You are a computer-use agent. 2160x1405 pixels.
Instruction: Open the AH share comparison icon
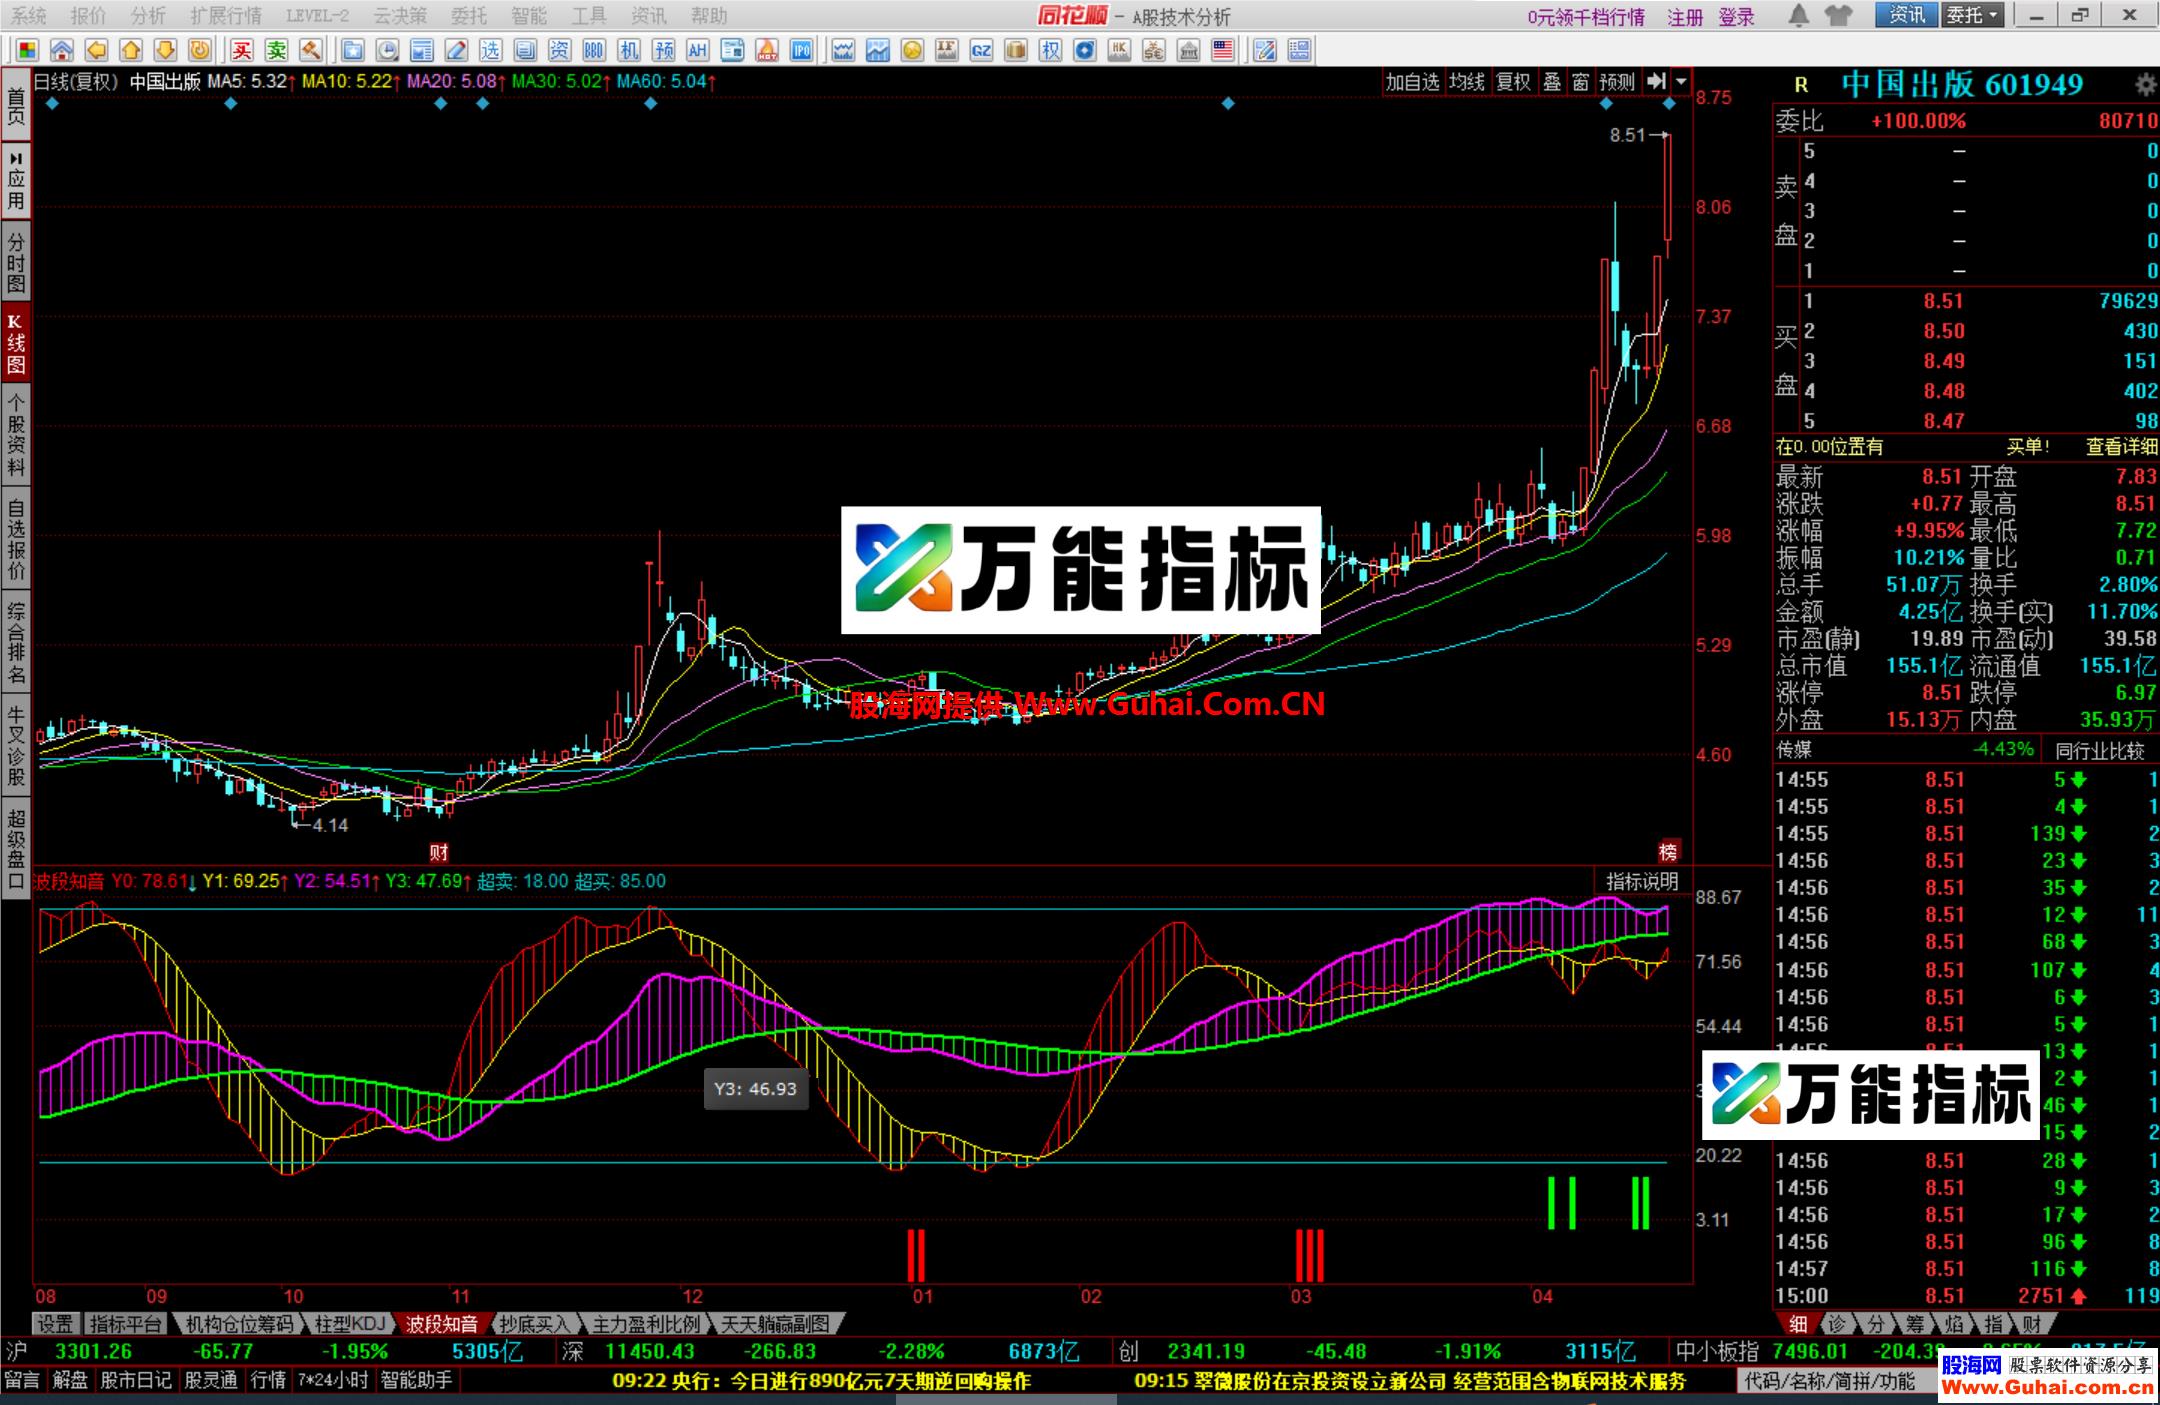coord(700,48)
